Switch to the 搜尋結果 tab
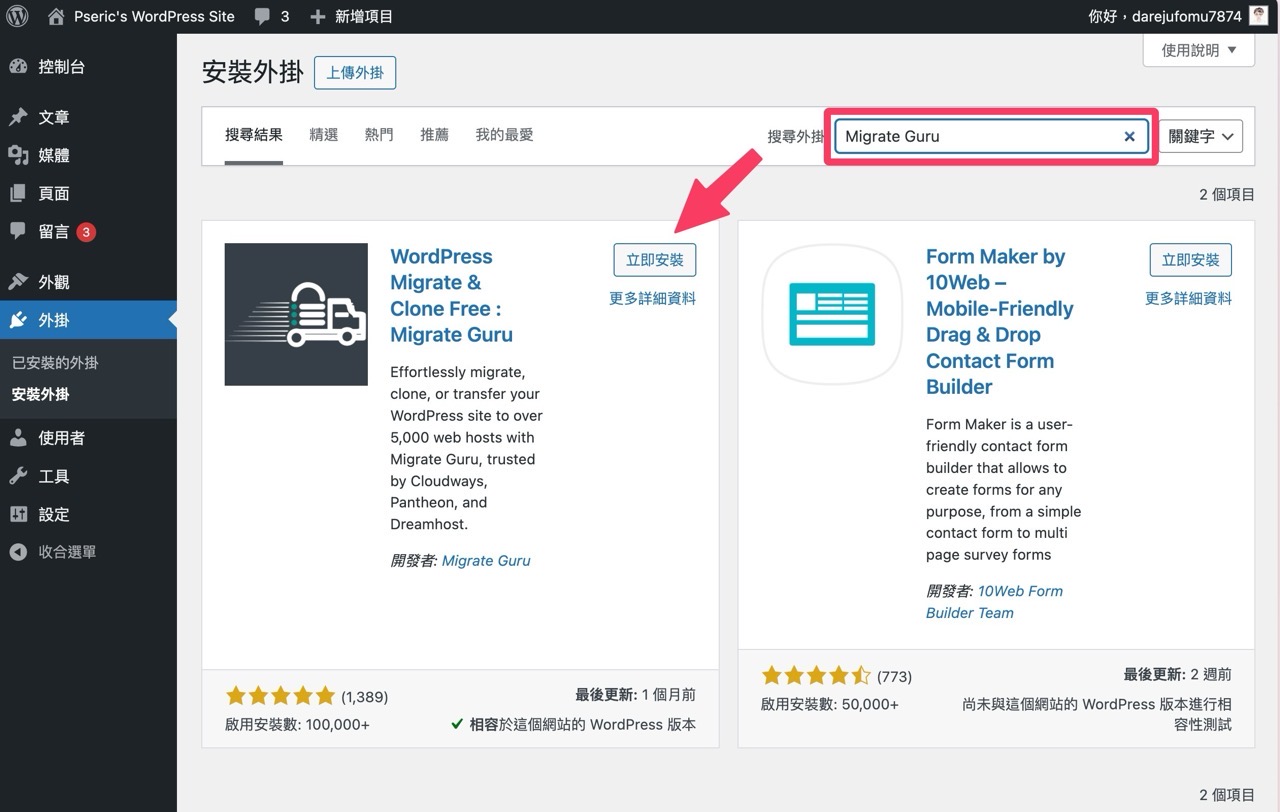The width and height of the screenshot is (1280, 812). coord(254,135)
